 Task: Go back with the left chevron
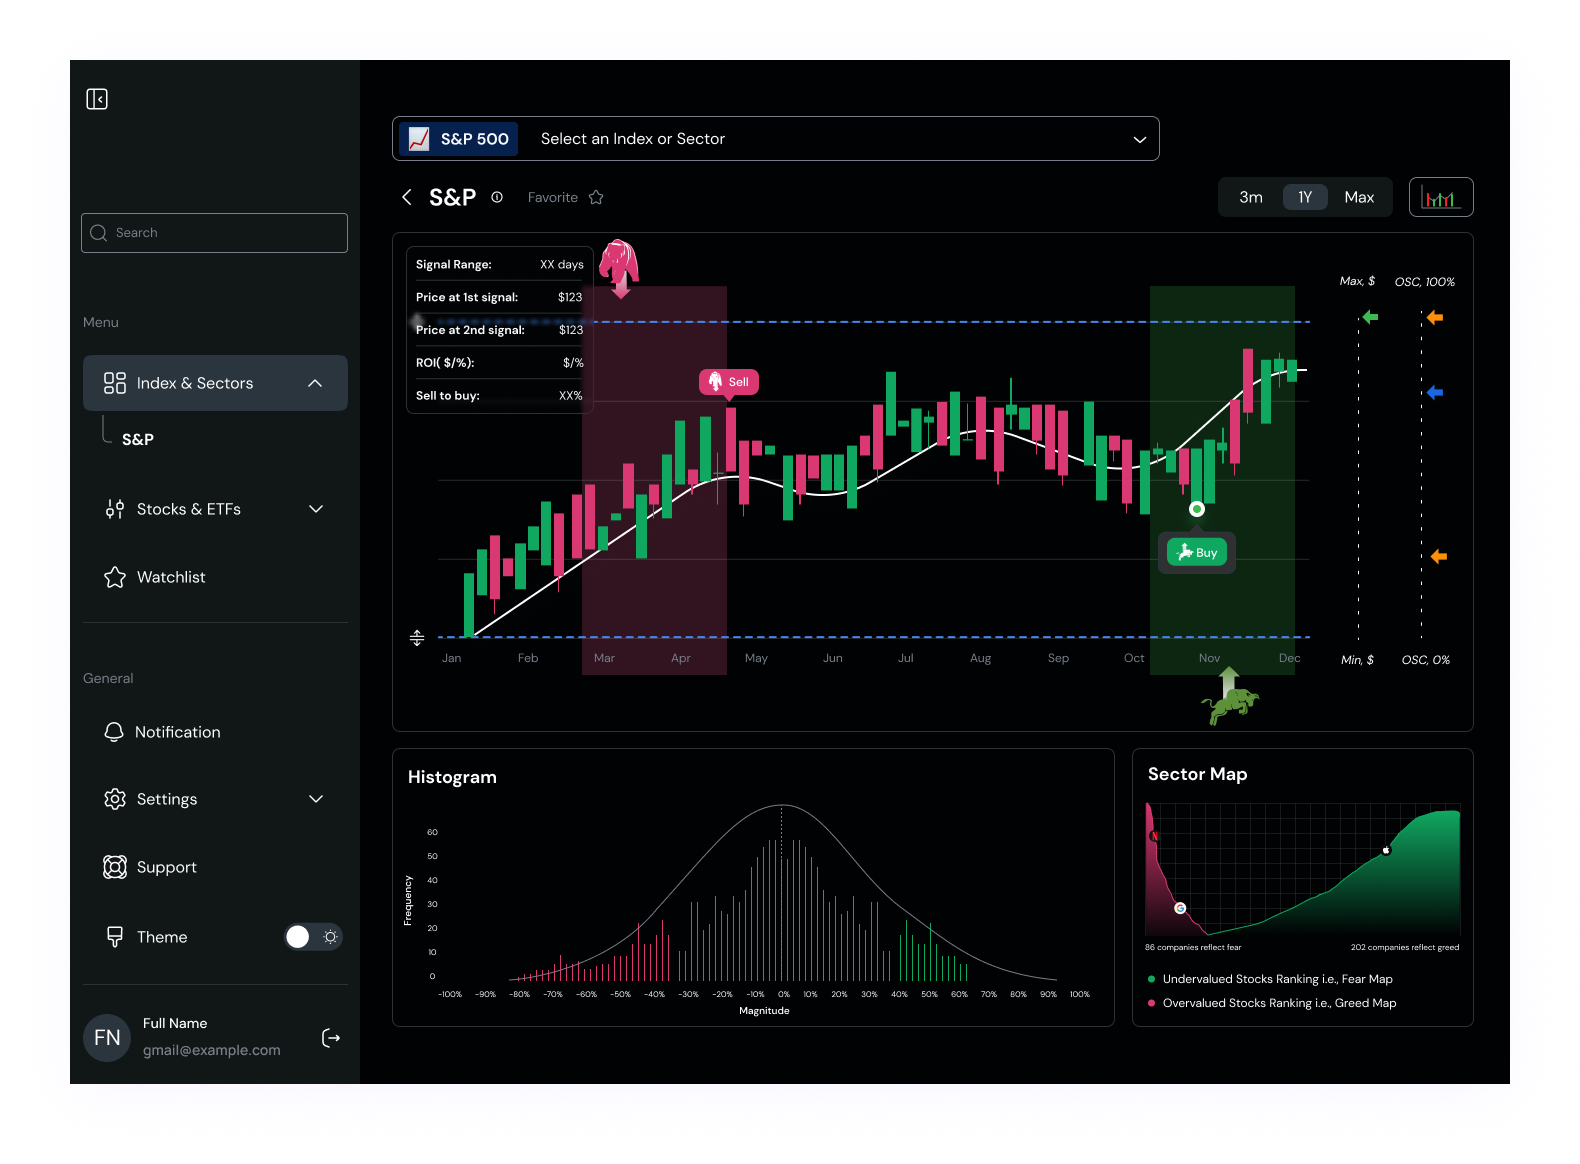(x=407, y=197)
